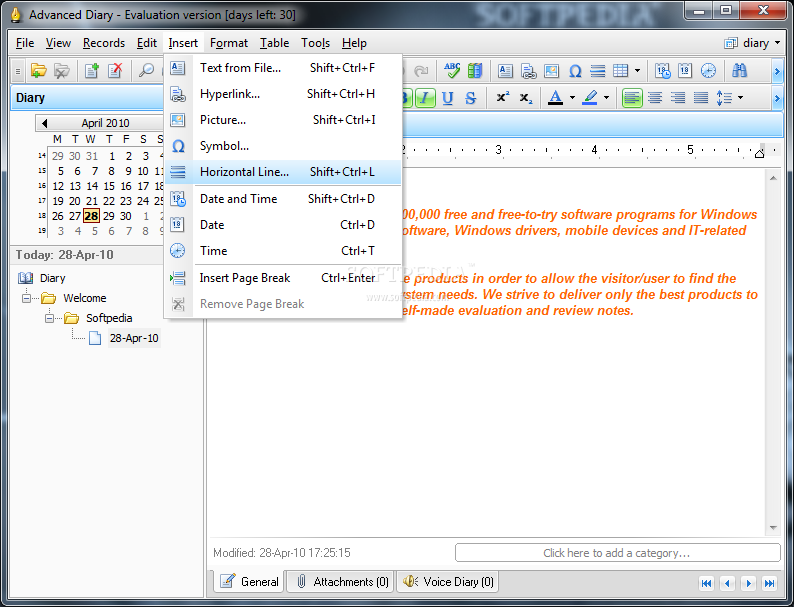Choose Hyperlink... from the Insert menu
This screenshot has width=794, height=607.
tap(283, 94)
